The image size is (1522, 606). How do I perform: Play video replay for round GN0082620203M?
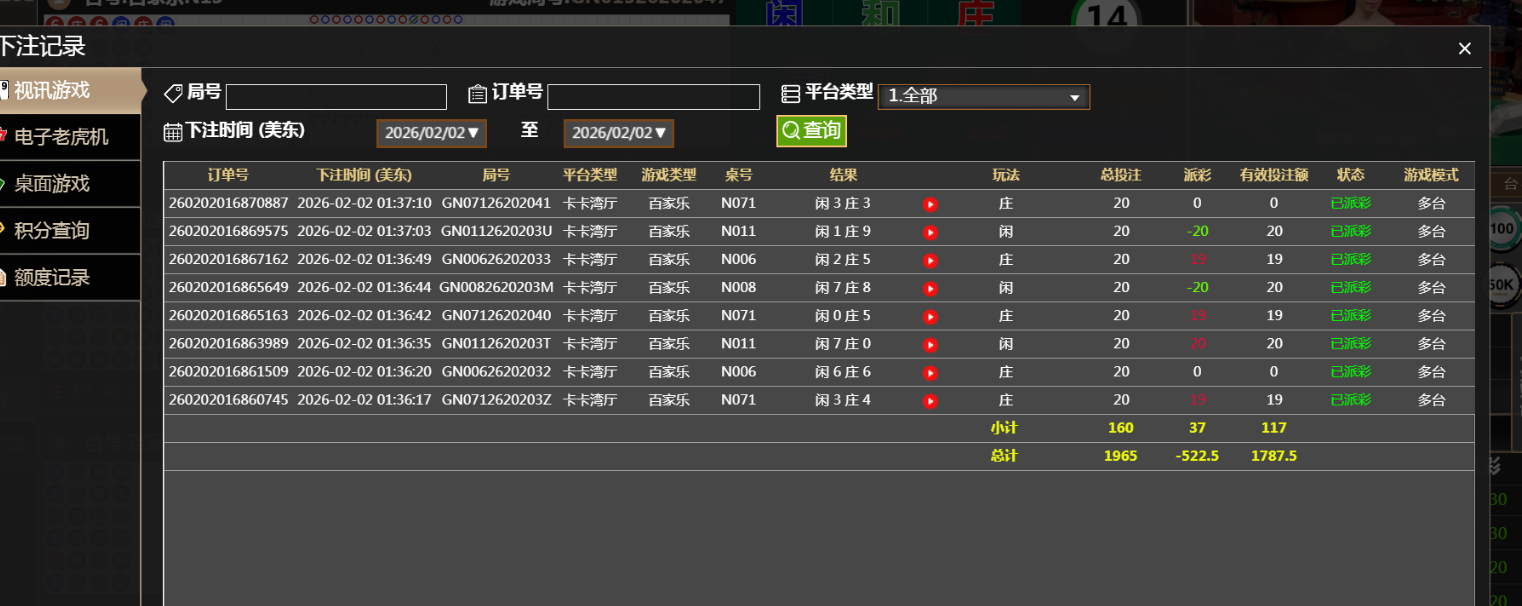point(930,288)
